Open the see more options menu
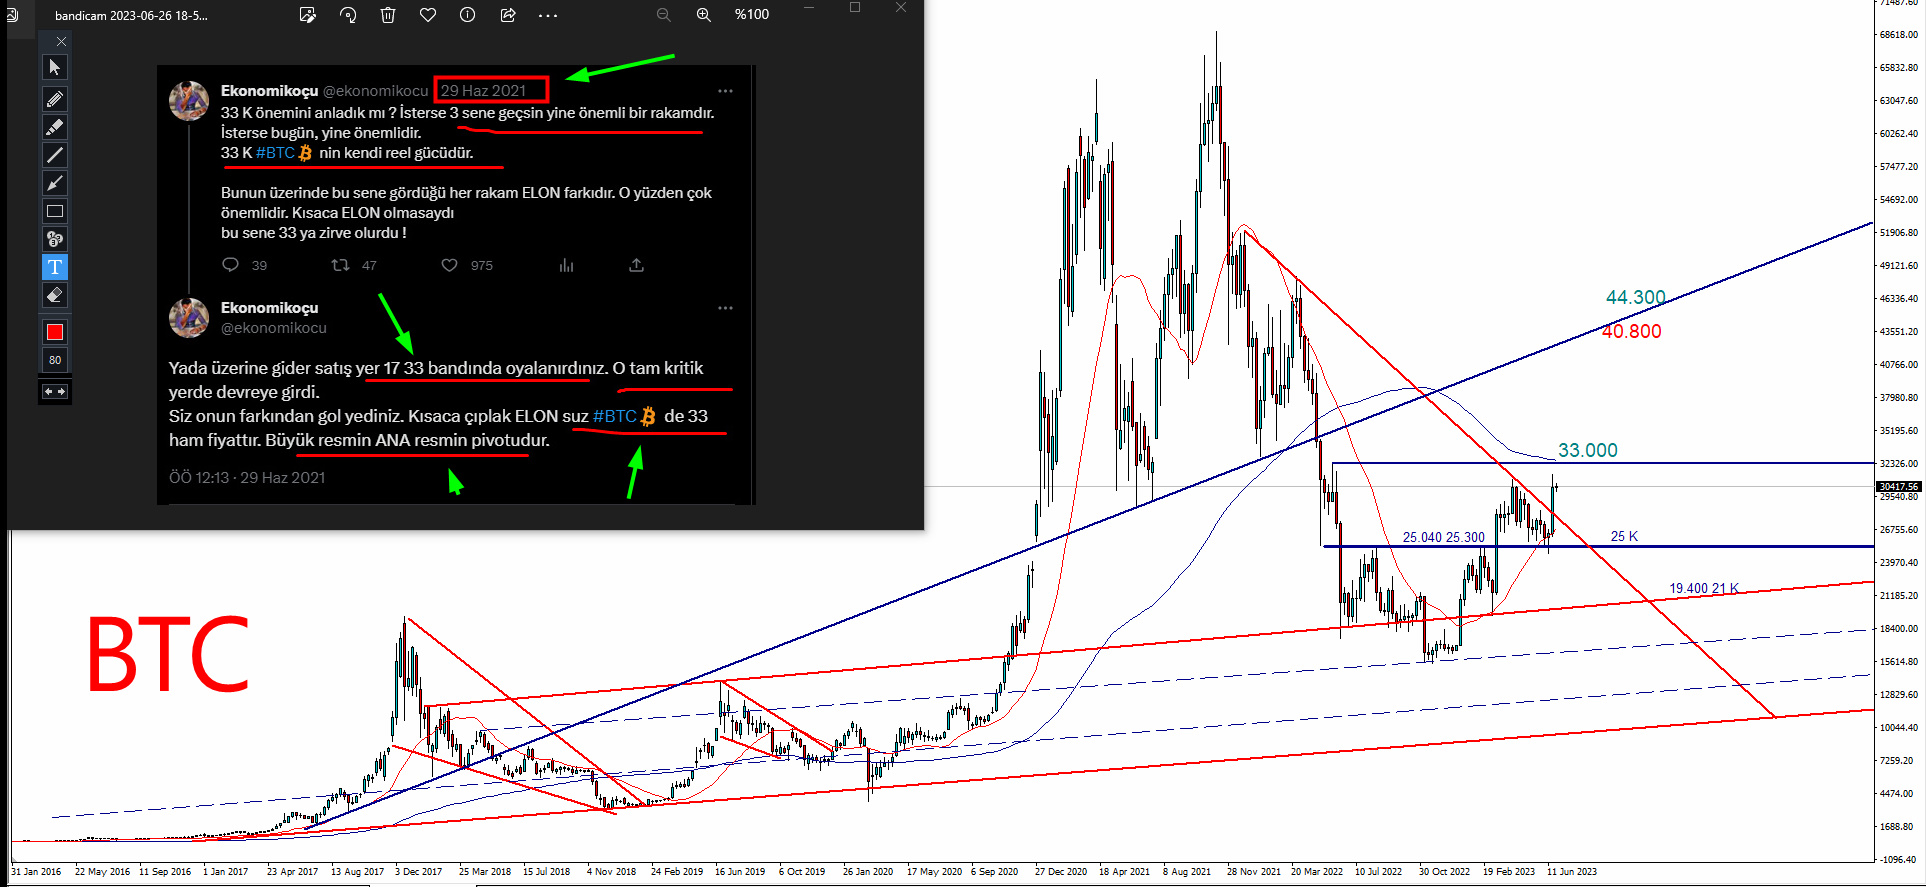Viewport: 1926px width, 887px height. (x=548, y=15)
